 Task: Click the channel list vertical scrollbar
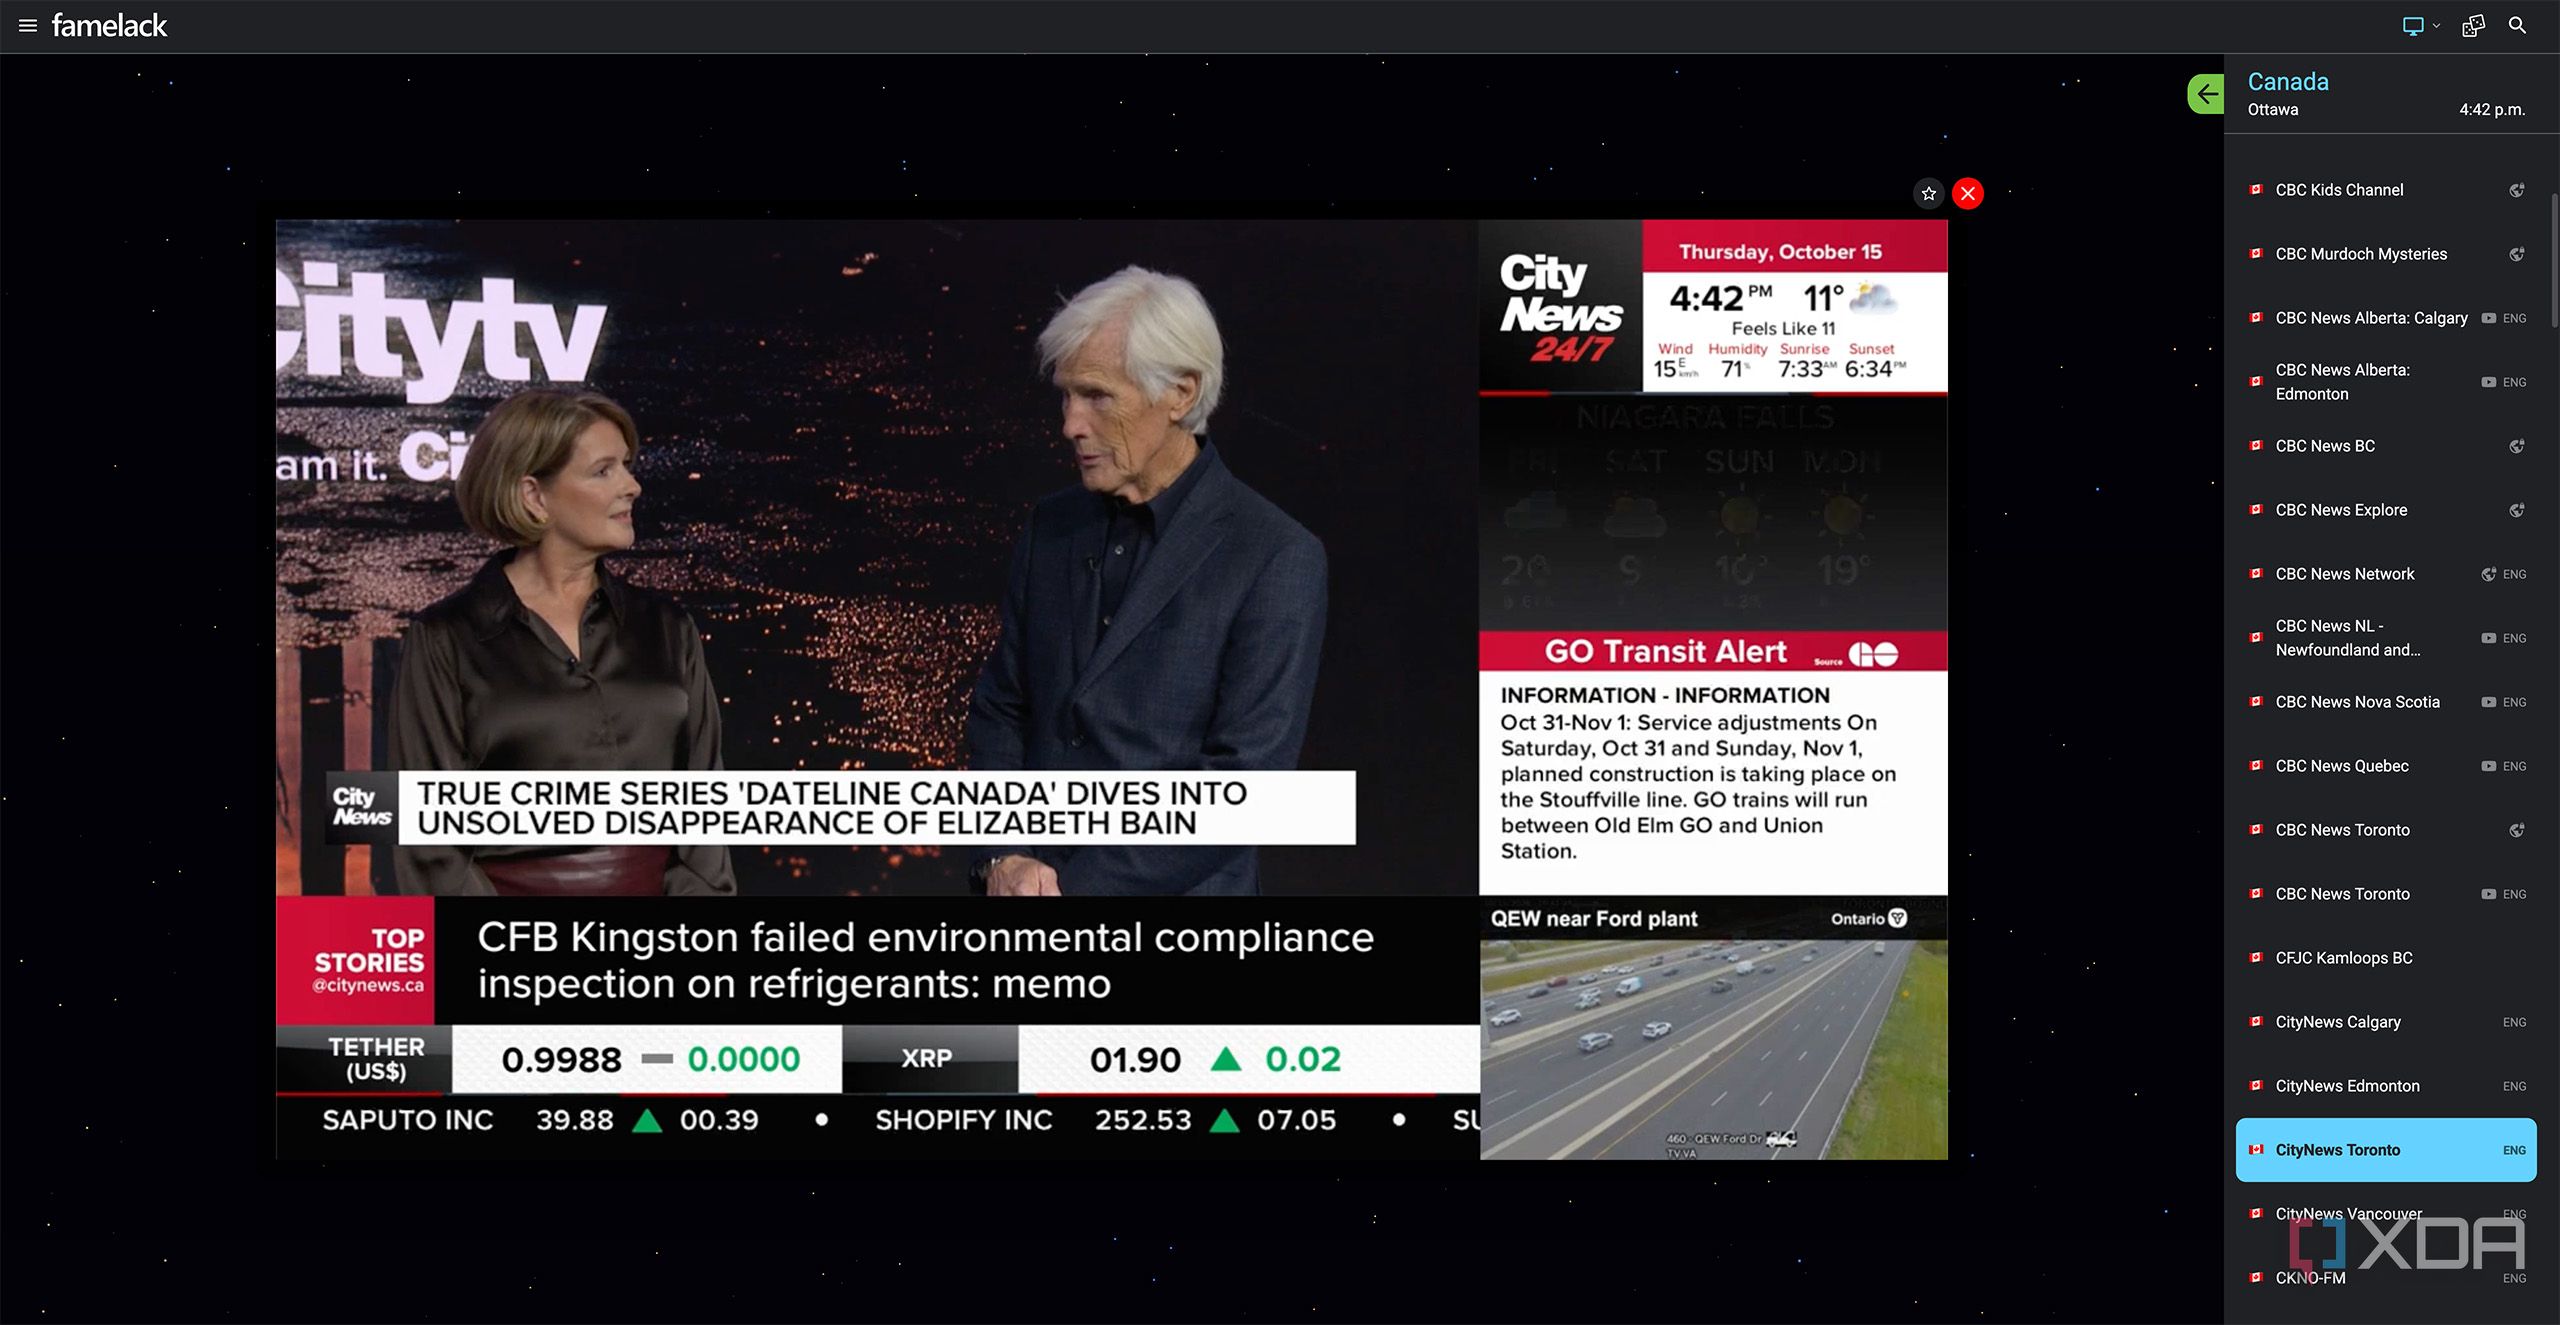pos(2553,260)
